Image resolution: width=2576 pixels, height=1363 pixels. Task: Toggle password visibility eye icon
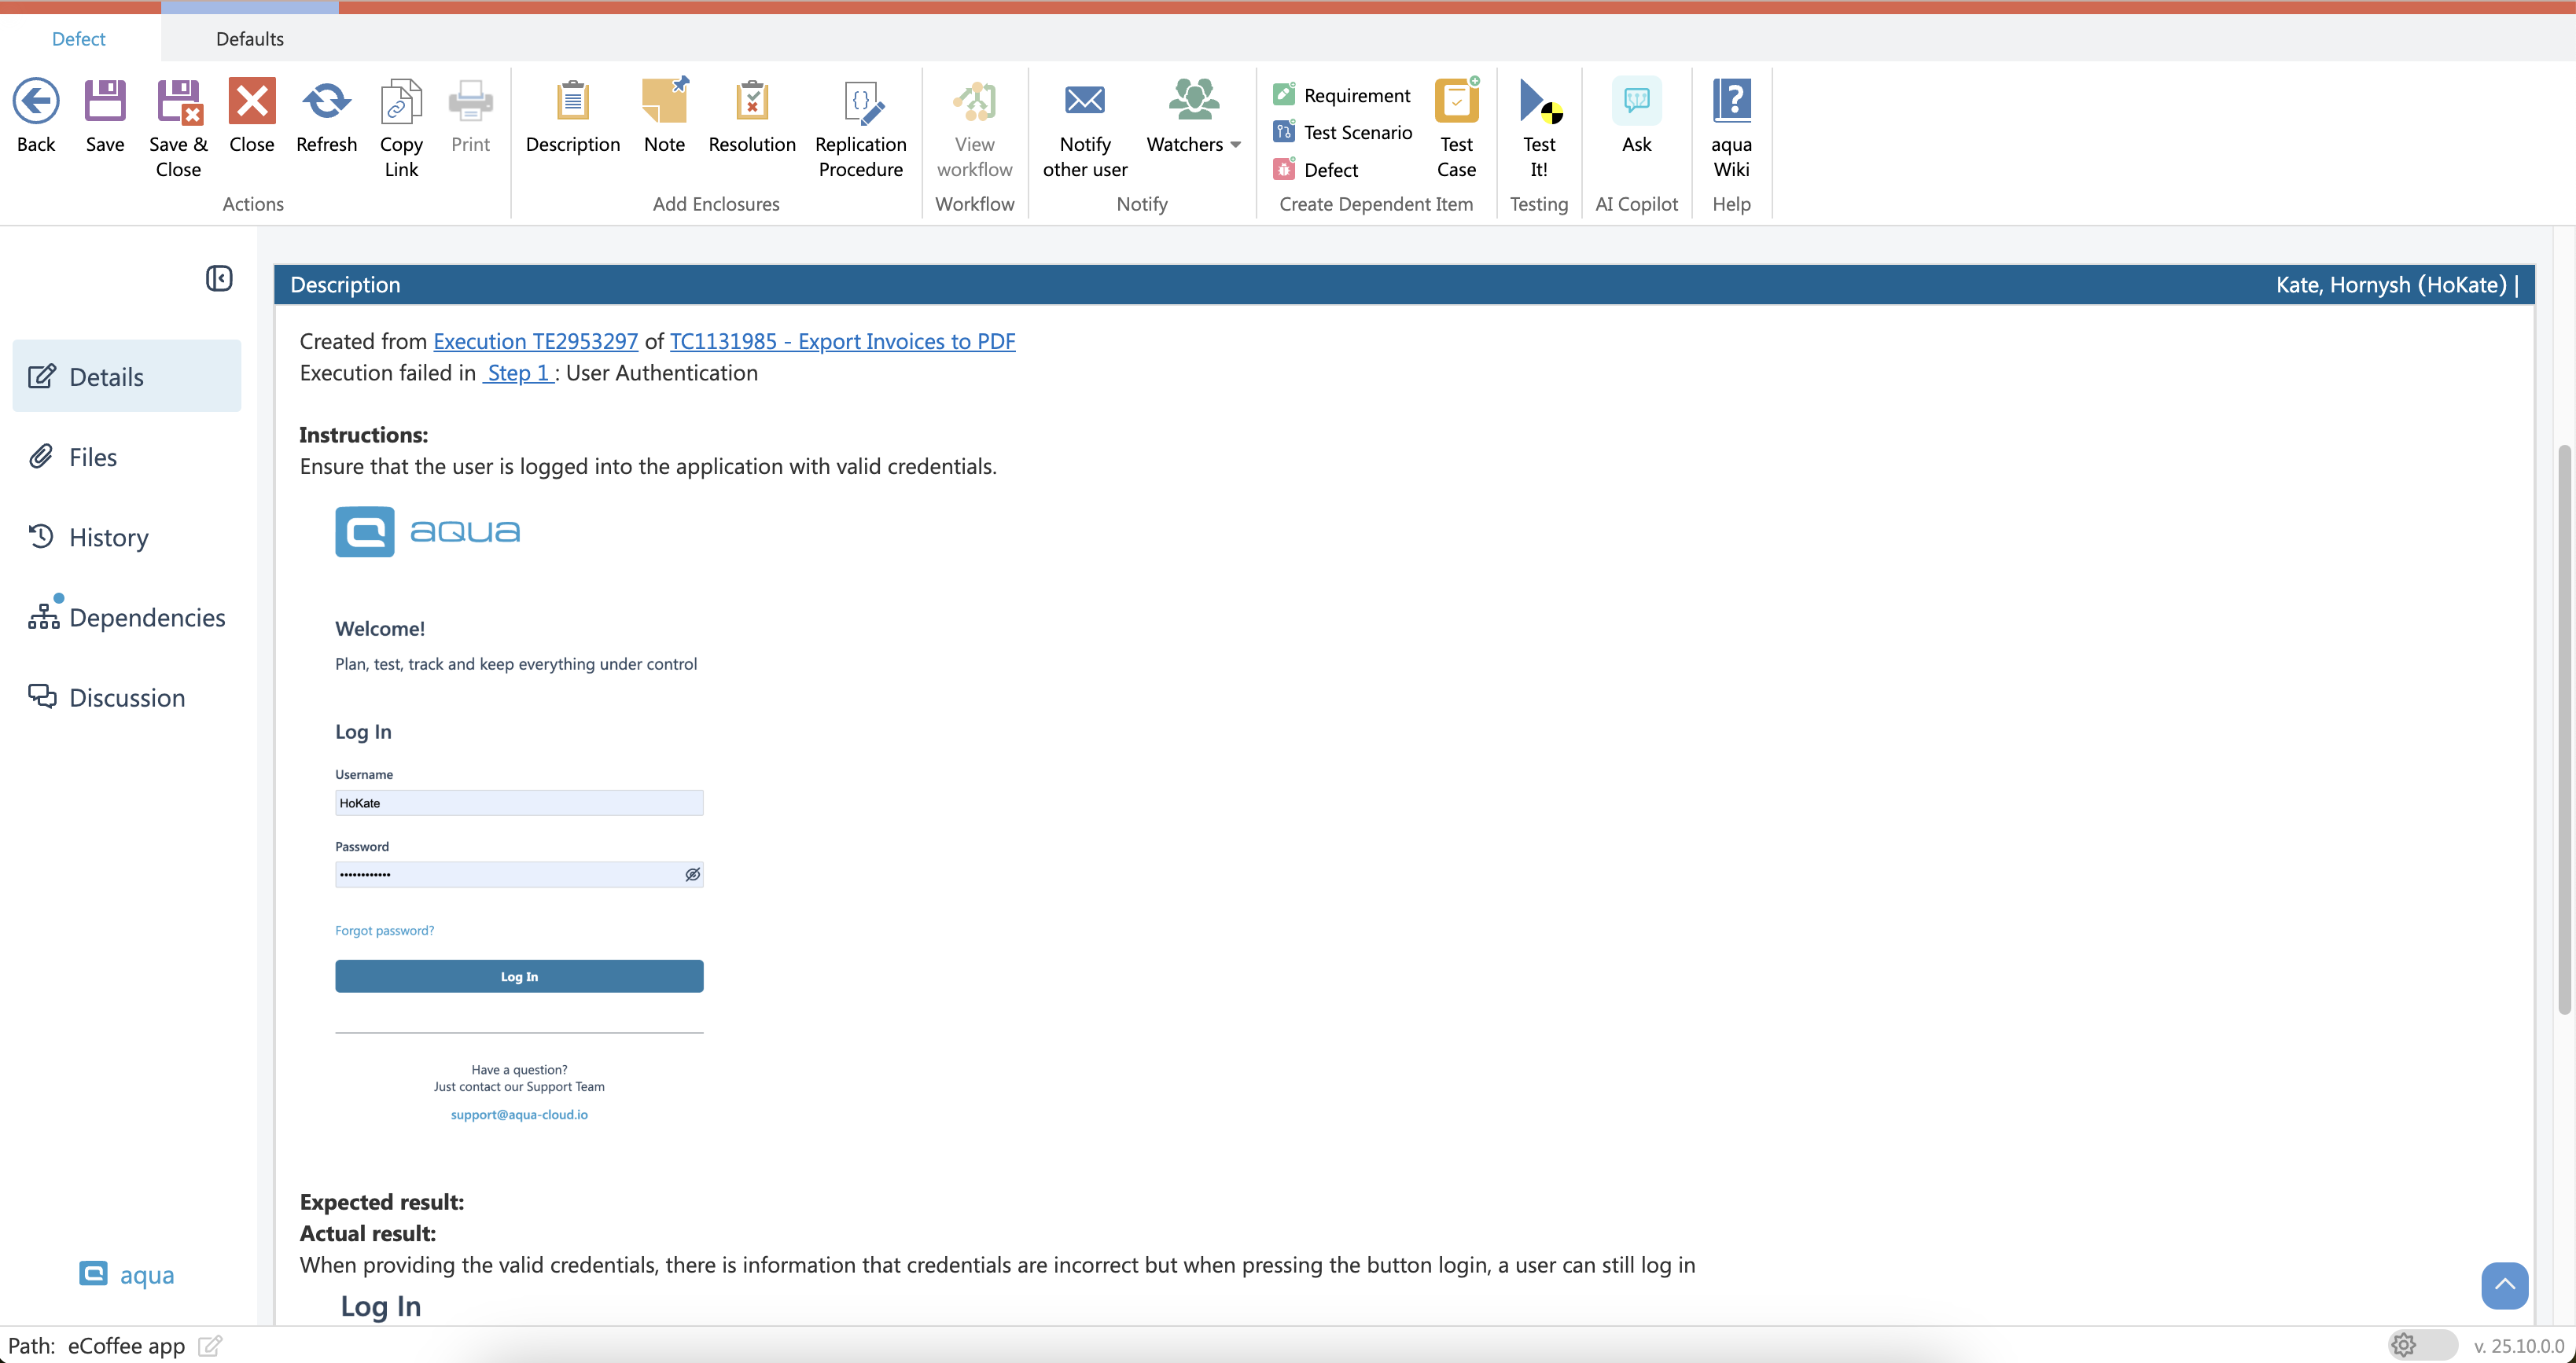(692, 875)
